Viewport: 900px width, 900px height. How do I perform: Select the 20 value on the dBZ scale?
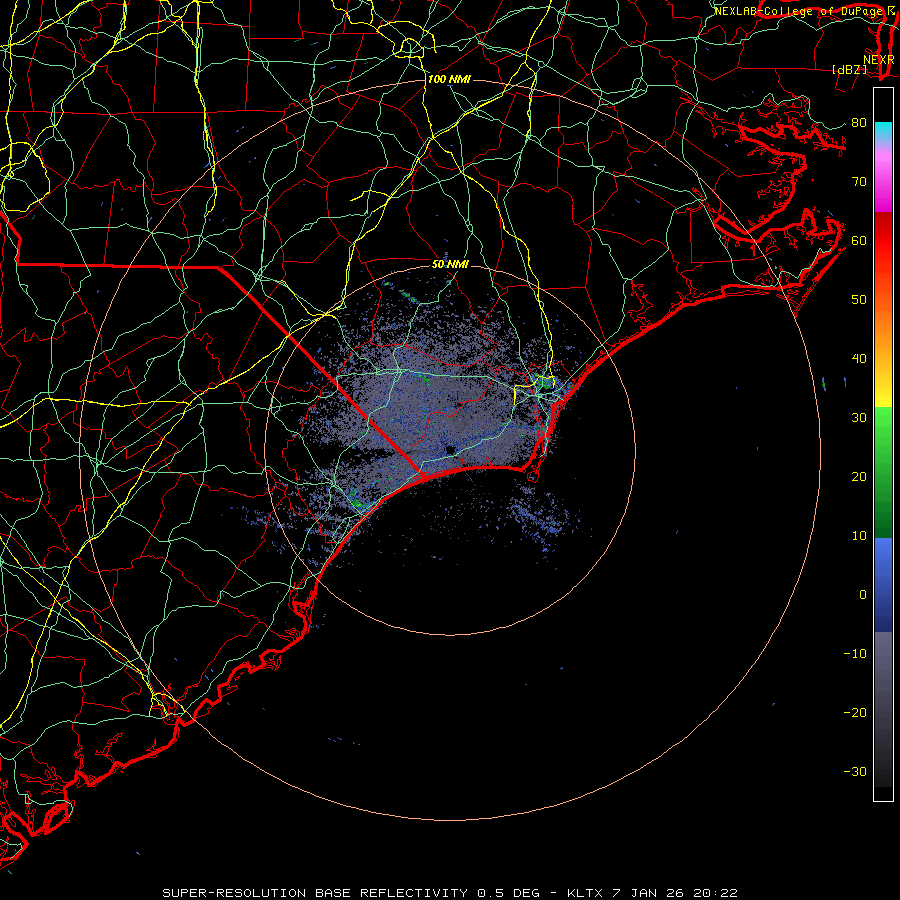859,477
